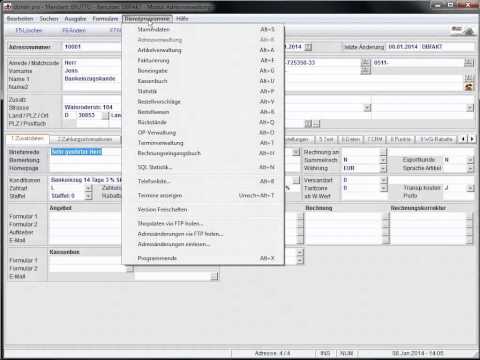
Task: Open the Ausgabe menu
Action: [75, 19]
